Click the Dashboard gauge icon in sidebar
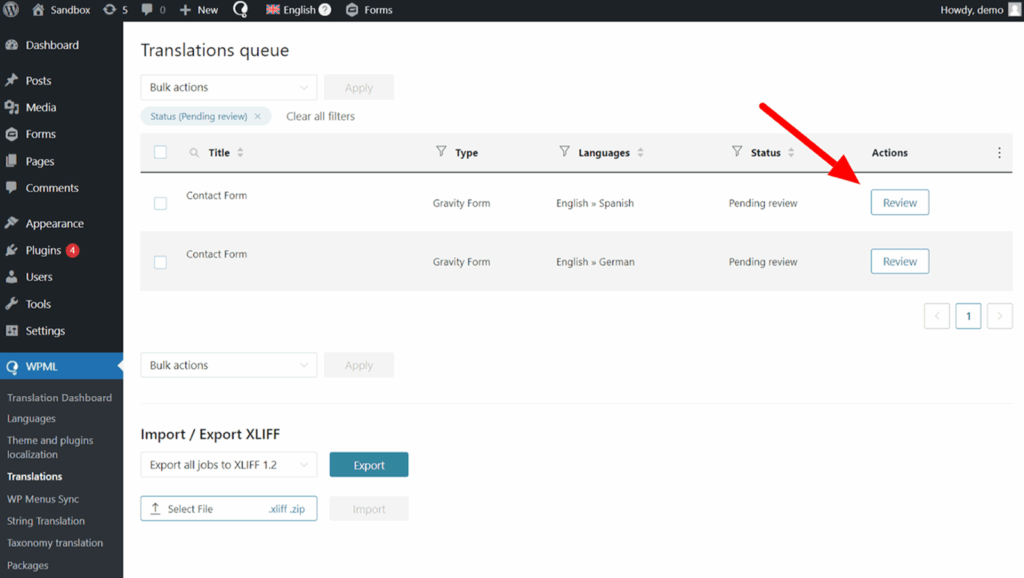Viewport: 1024px width, 578px height. click(x=12, y=45)
